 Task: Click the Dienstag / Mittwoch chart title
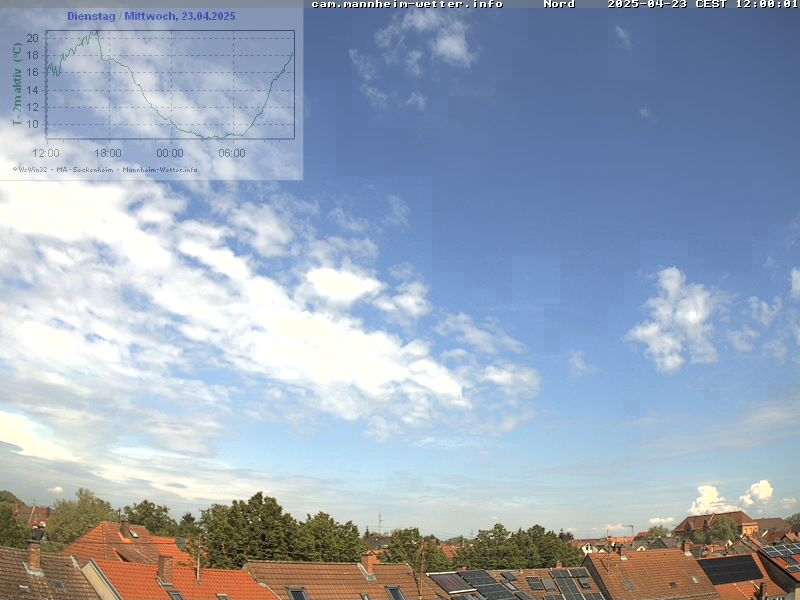click(x=151, y=16)
